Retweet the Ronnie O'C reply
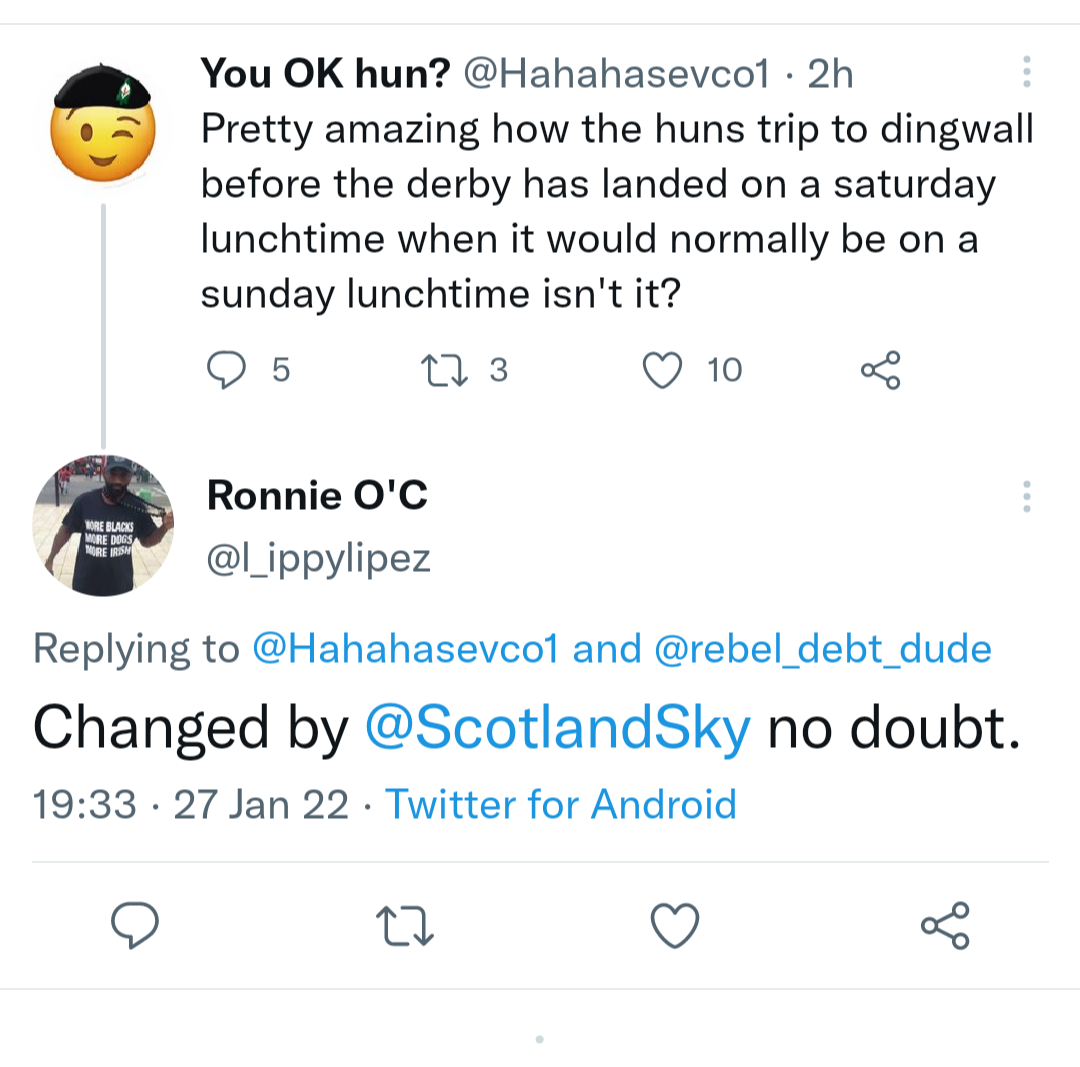 coord(404,925)
